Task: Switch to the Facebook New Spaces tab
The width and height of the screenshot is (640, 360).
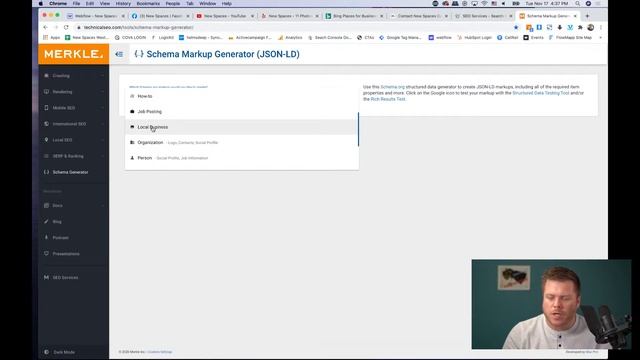Action: [161, 16]
